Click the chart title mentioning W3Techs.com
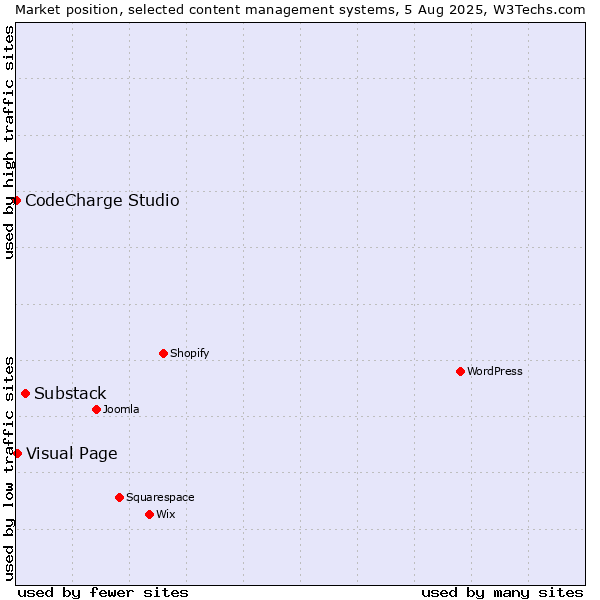 pos(300,10)
